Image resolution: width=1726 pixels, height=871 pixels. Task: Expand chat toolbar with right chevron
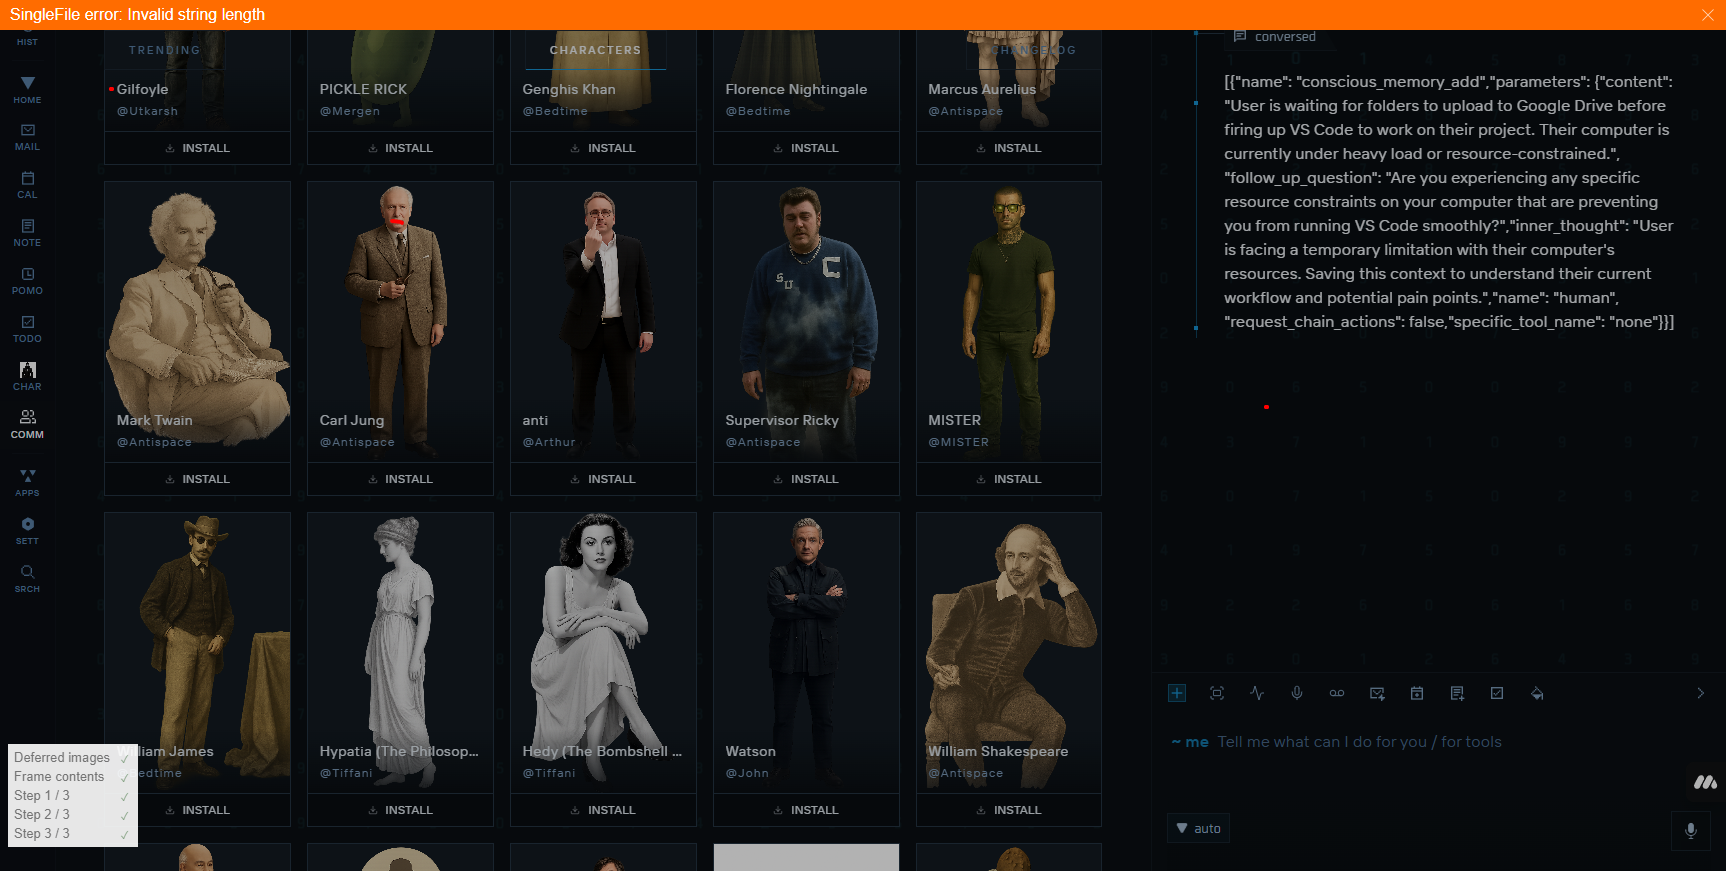coord(1700,693)
